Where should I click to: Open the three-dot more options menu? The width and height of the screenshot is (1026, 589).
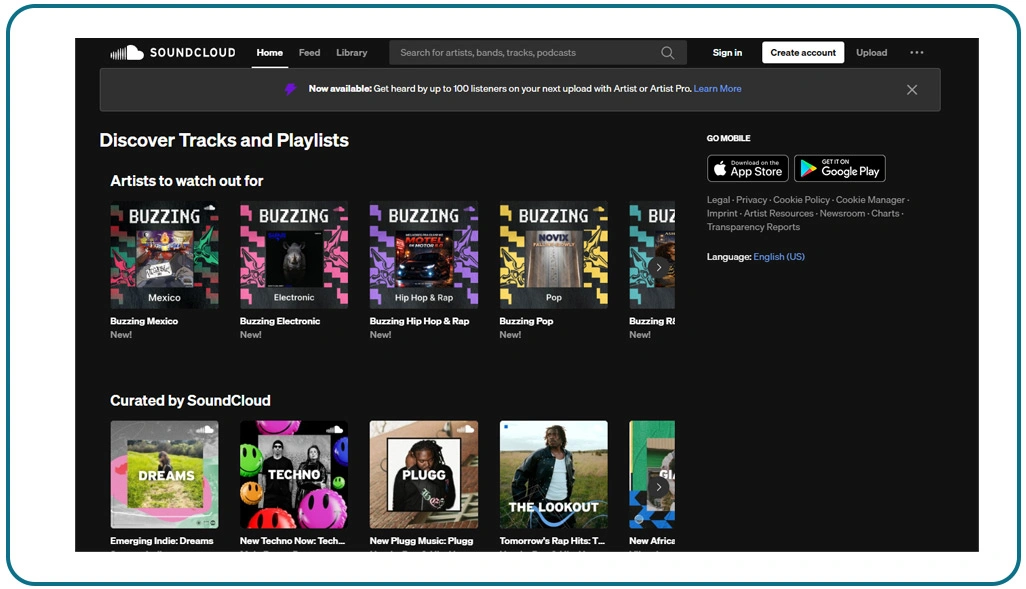click(x=916, y=53)
